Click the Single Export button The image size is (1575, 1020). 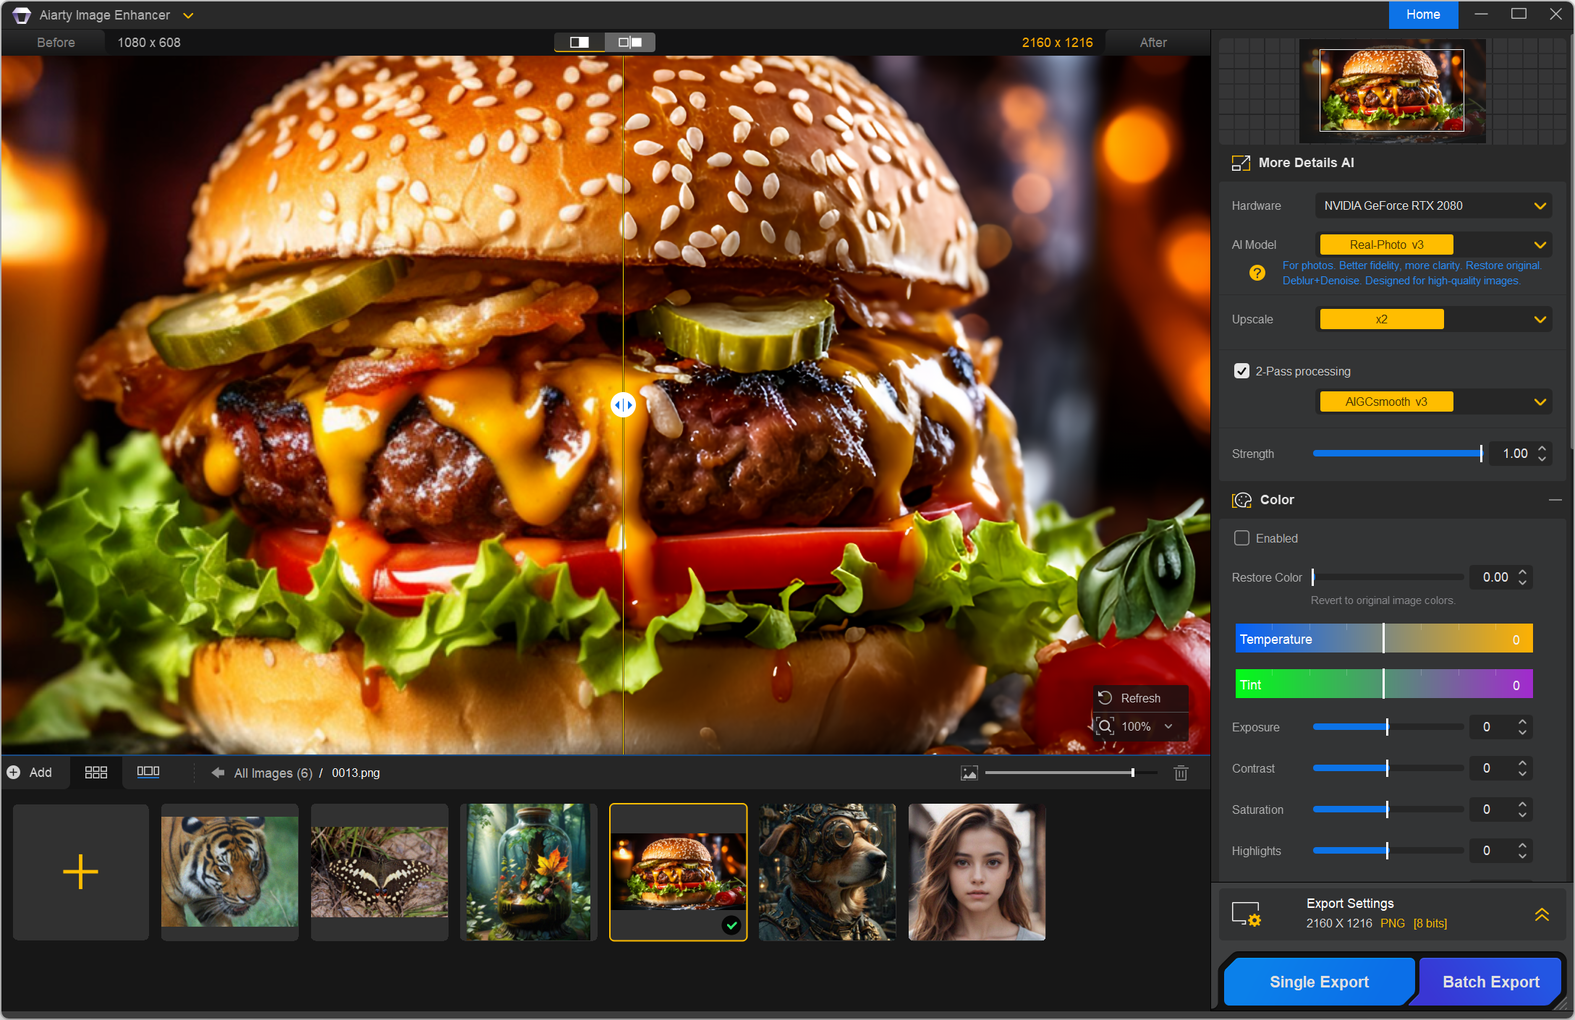click(x=1319, y=982)
